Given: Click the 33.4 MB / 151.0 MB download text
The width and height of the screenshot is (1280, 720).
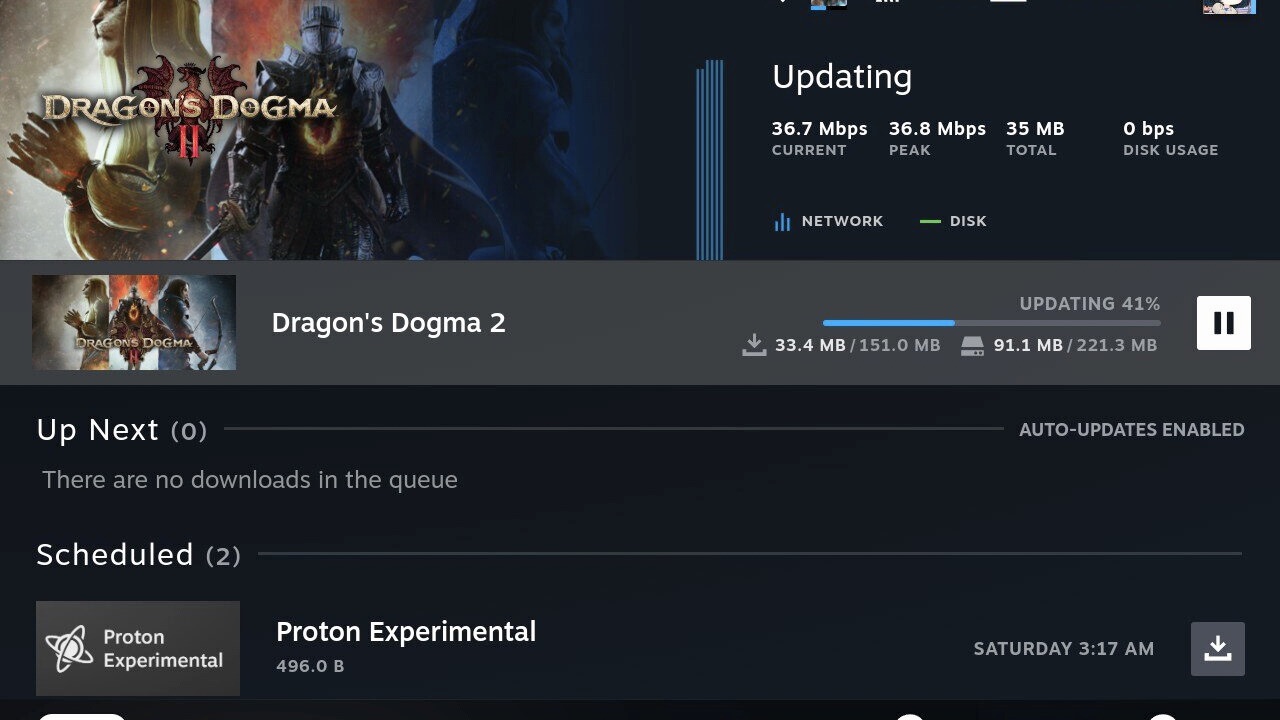Looking at the screenshot, I should click(x=858, y=346).
